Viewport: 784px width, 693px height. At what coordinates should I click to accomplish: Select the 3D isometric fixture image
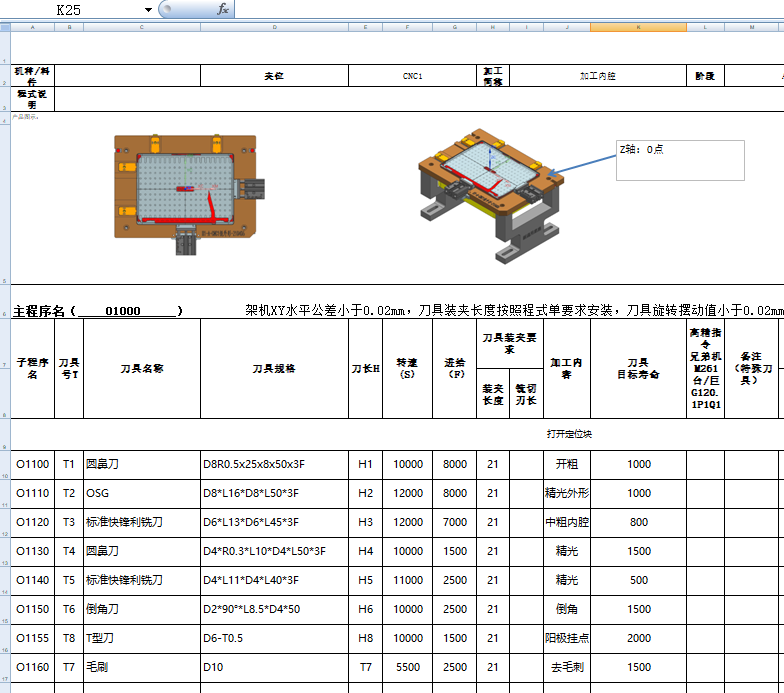(x=490, y=196)
